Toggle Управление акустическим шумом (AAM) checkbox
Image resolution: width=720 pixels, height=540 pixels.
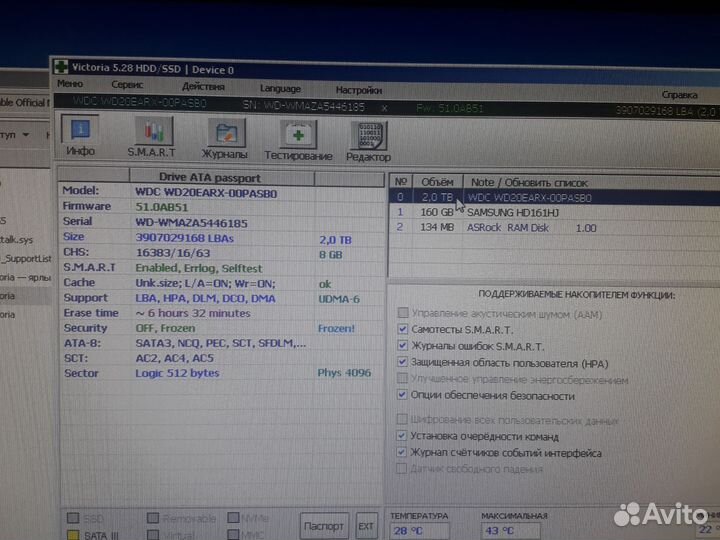403,313
